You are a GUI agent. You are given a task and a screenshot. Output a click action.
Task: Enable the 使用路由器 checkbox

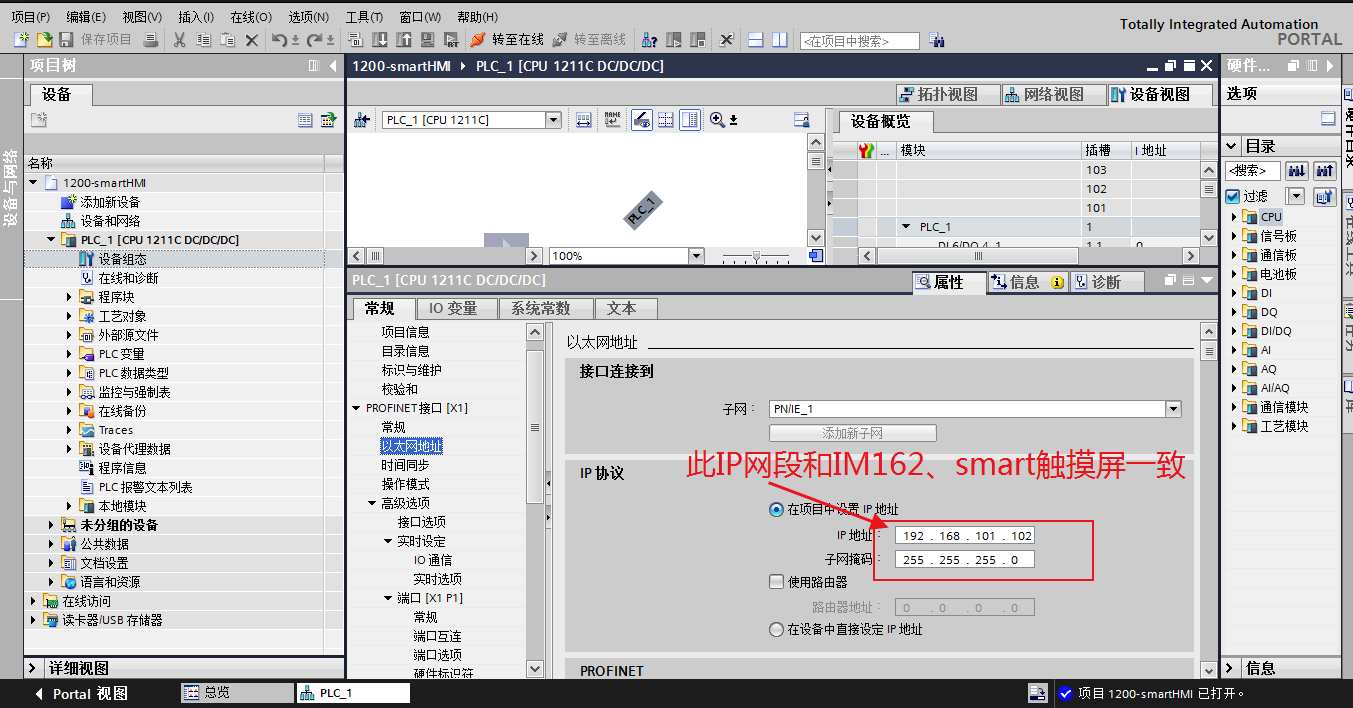point(776,581)
